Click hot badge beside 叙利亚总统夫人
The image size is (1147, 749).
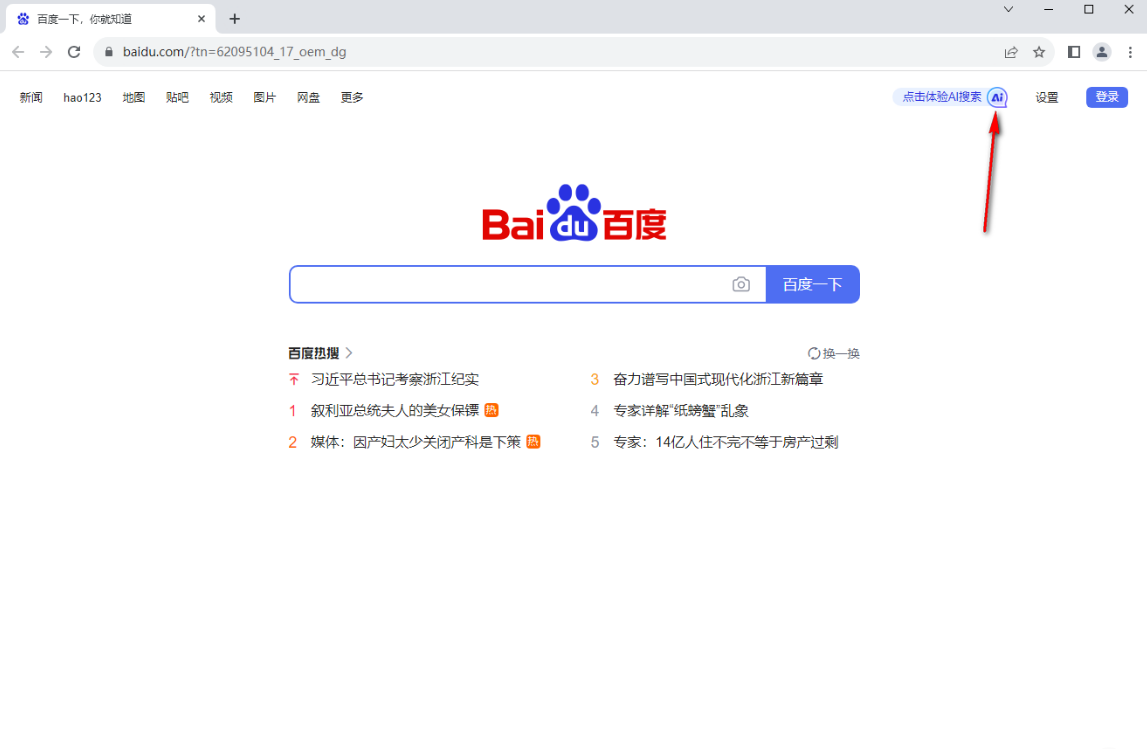492,410
